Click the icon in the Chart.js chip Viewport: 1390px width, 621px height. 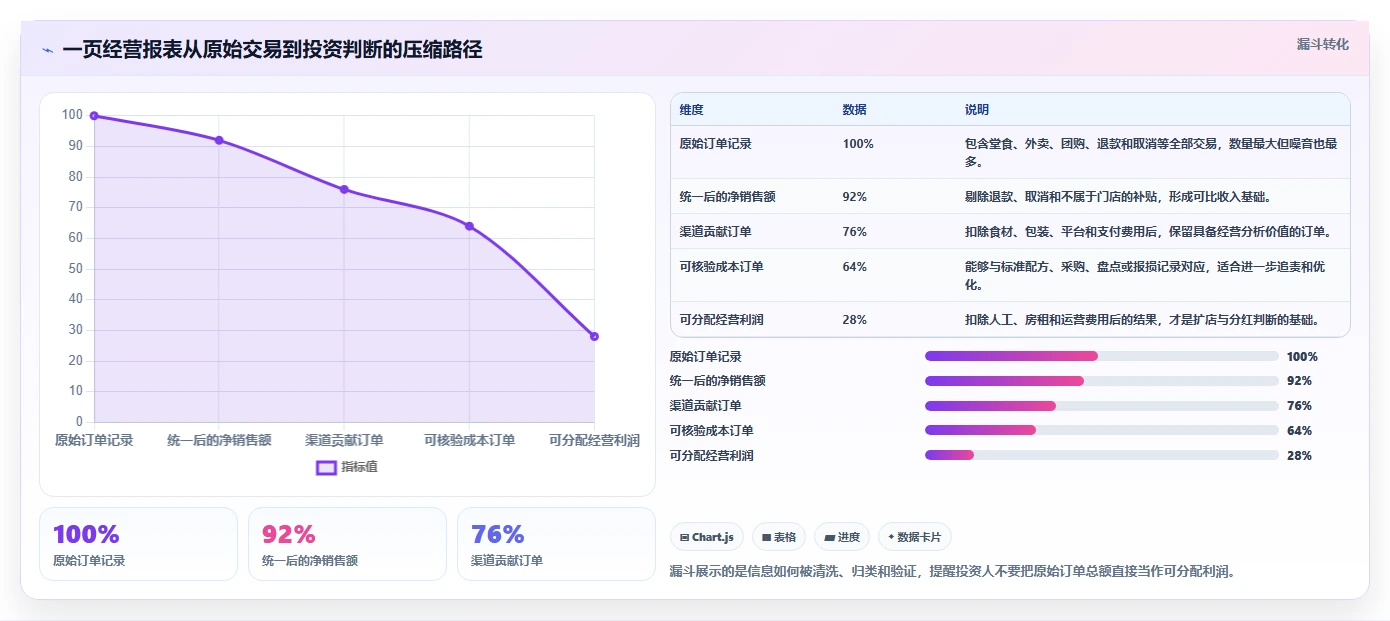point(684,537)
